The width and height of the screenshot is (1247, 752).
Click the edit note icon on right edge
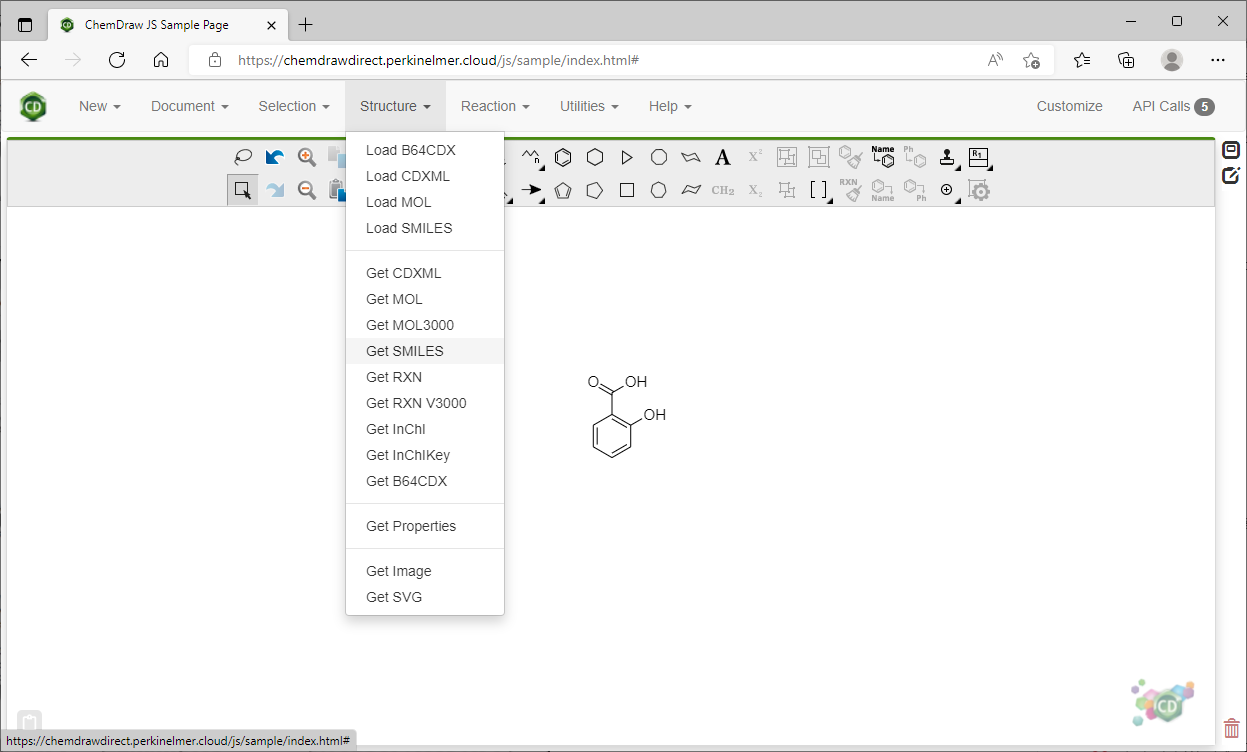[1231, 176]
